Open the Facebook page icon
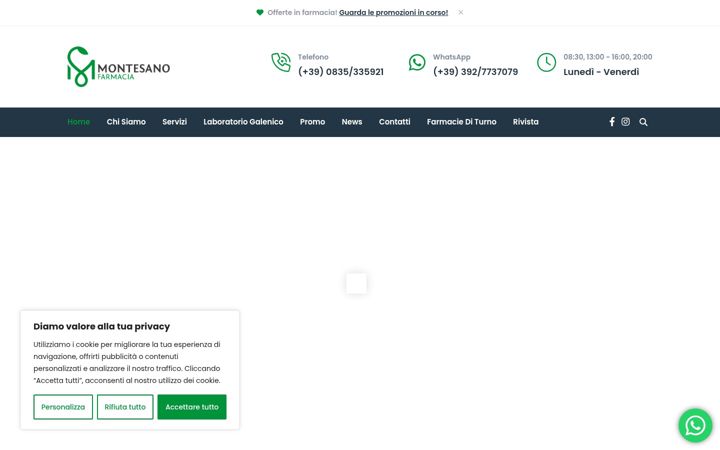Screen dimensions: 720x450 pos(612,122)
